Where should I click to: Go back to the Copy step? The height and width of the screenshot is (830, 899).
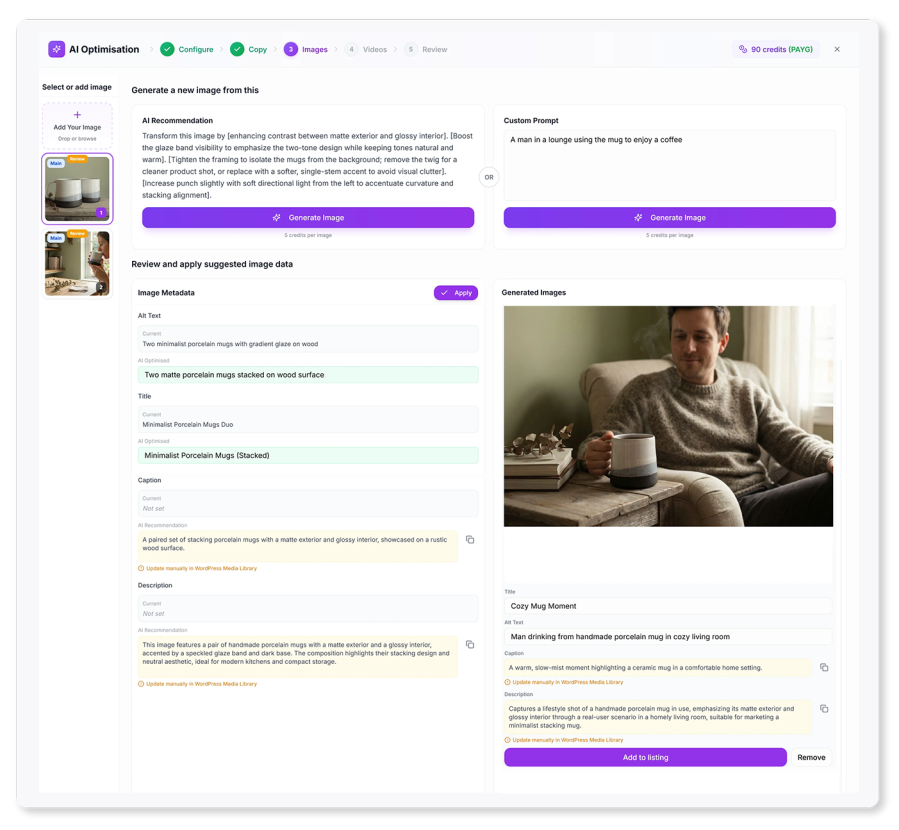[249, 49]
